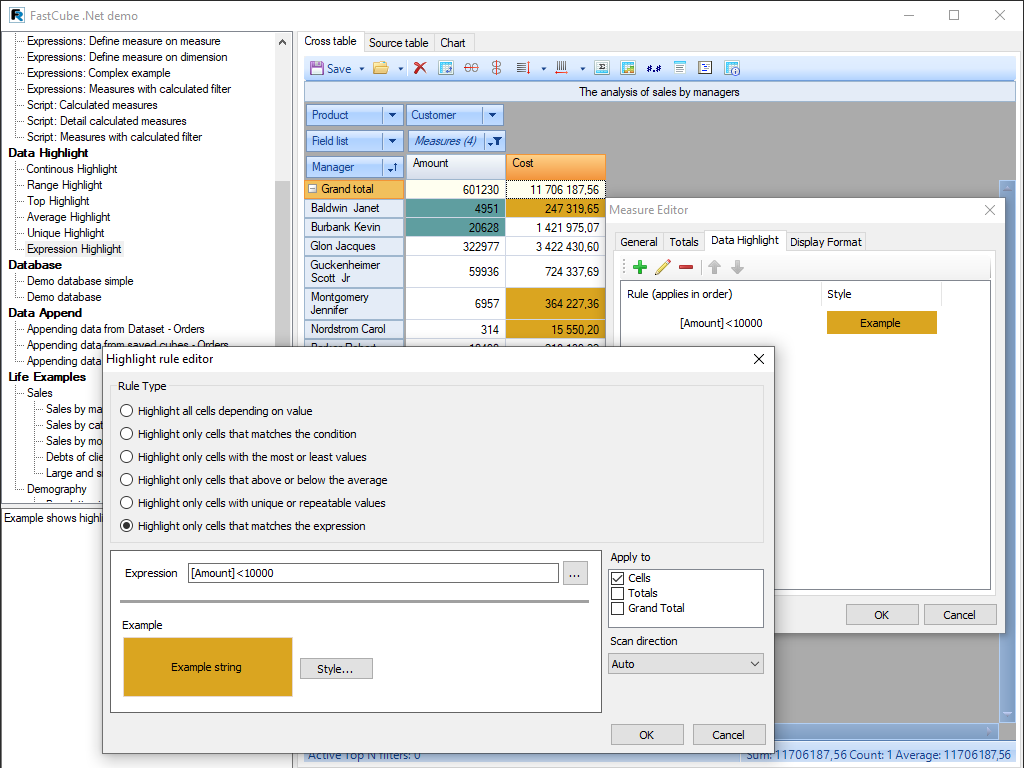Enable the Grand Total checkbox
The height and width of the screenshot is (768, 1024).
click(618, 608)
